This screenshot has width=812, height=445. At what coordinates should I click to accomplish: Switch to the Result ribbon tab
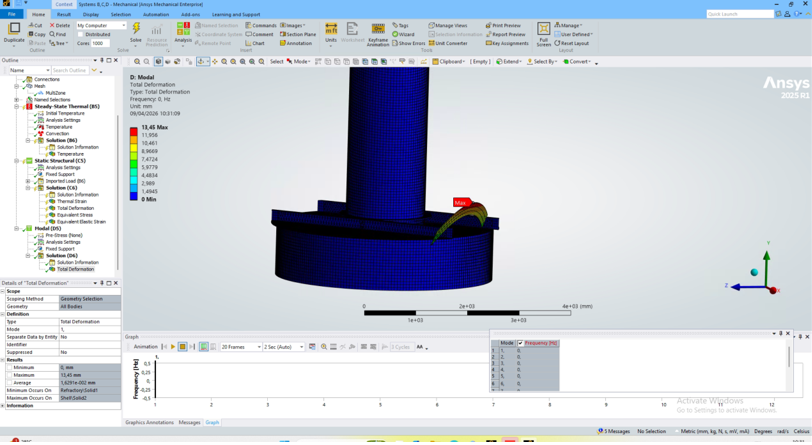(64, 15)
